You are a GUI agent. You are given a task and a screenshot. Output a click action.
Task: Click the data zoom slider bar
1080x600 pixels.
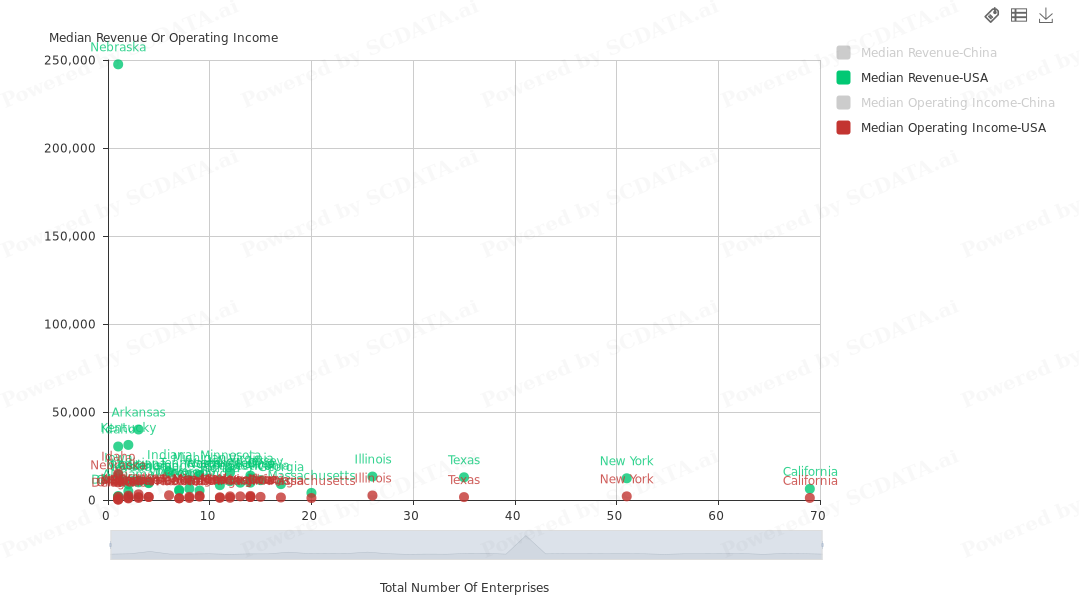pos(466,545)
